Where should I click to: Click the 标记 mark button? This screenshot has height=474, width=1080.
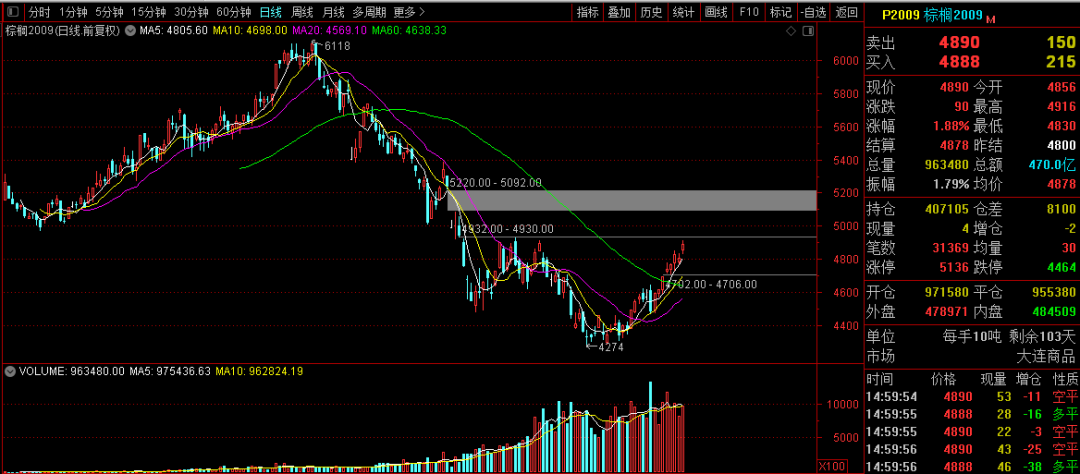pos(780,12)
